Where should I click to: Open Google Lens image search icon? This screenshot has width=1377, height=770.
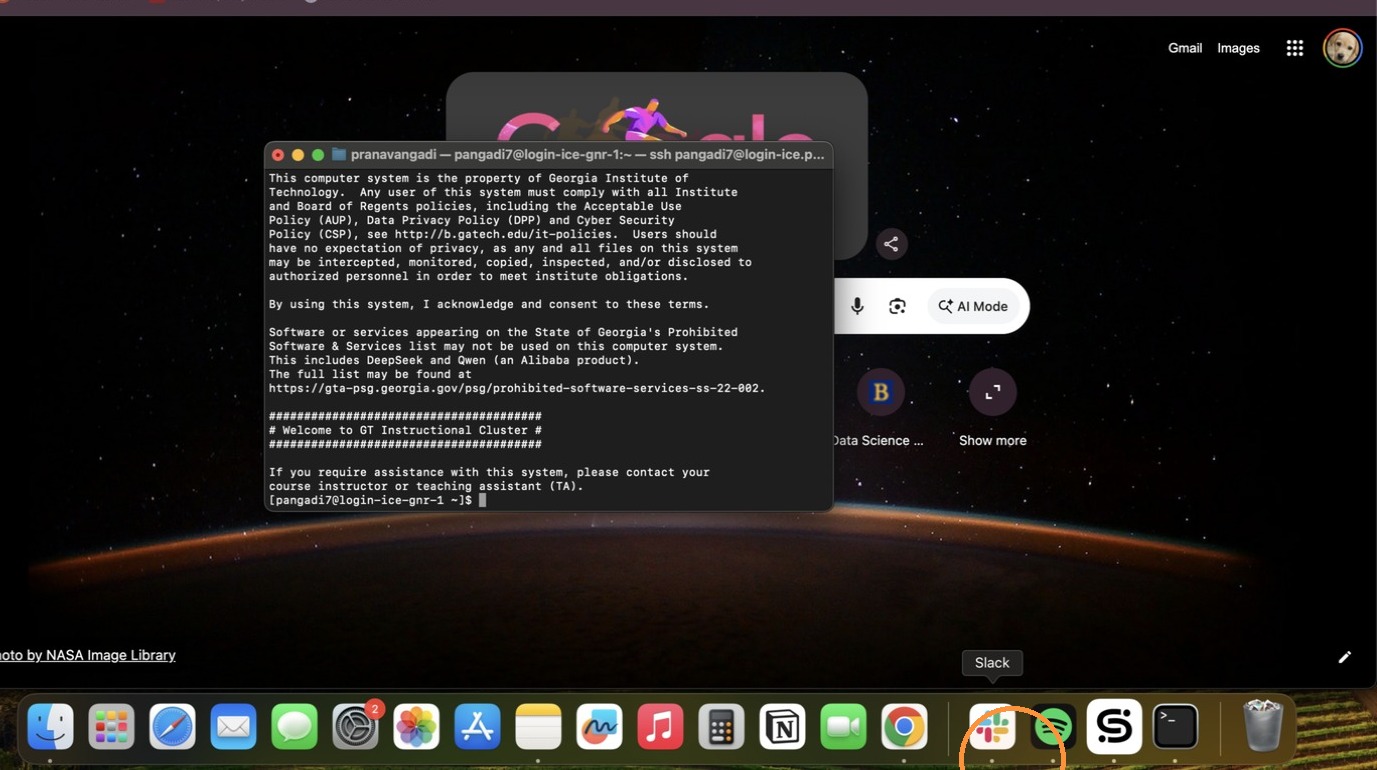pyautogui.click(x=897, y=306)
